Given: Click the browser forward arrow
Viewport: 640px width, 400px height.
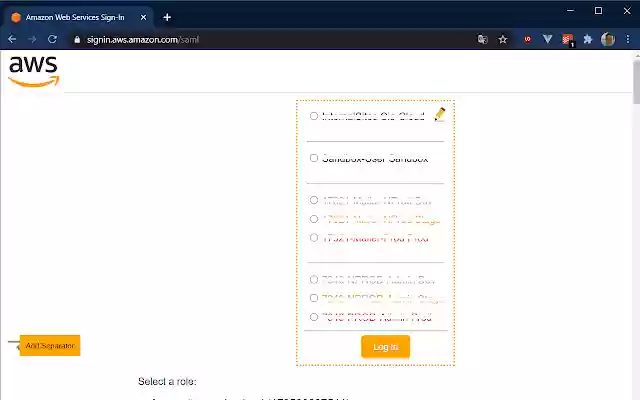Looking at the screenshot, I should point(32,39).
